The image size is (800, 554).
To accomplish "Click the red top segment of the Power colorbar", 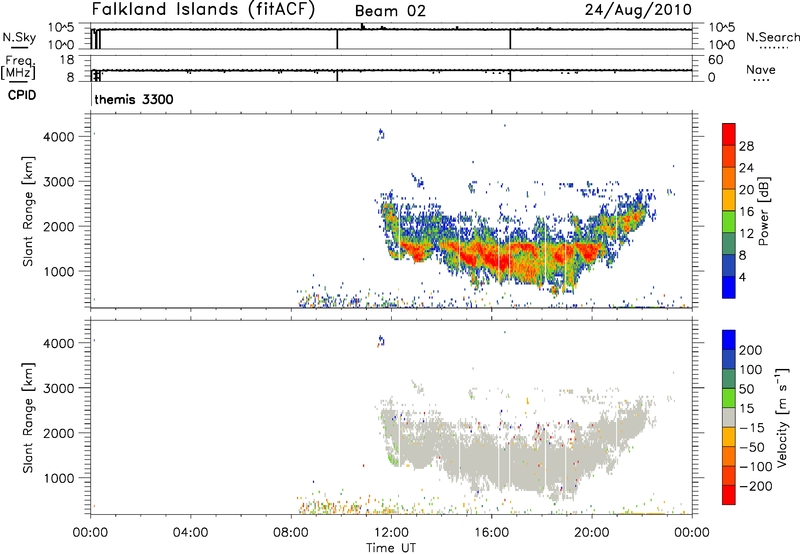I will click(x=729, y=134).
